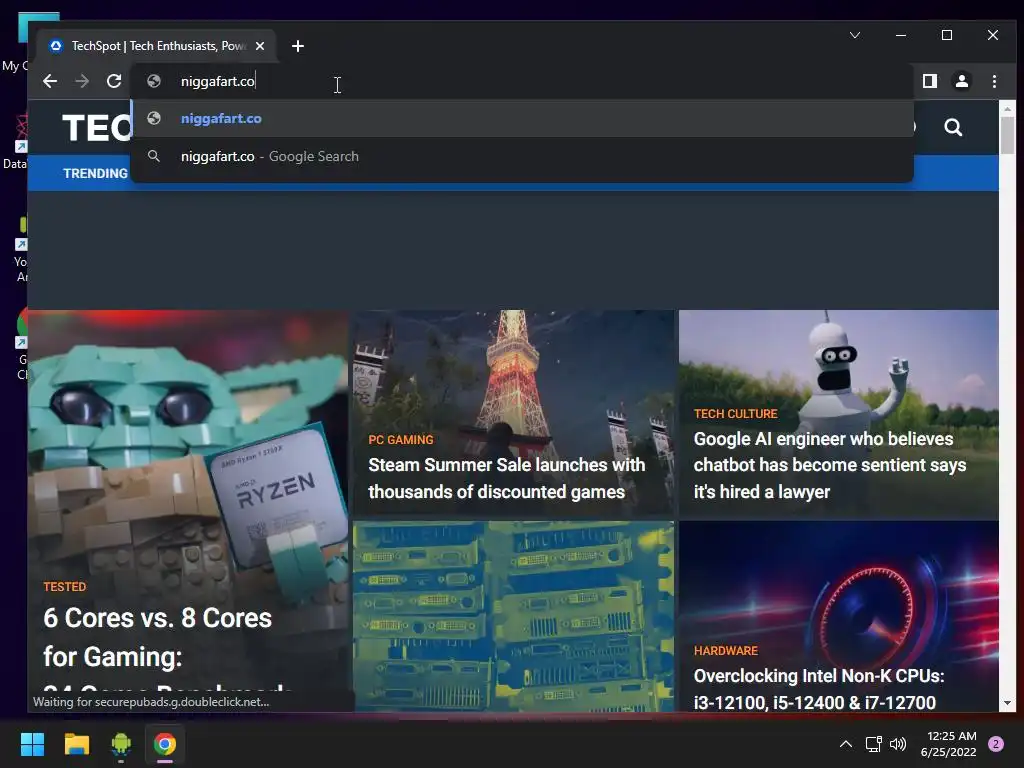1024x768 pixels.
Task: Show hidden tray icons with the chevron
Action: coord(846,744)
